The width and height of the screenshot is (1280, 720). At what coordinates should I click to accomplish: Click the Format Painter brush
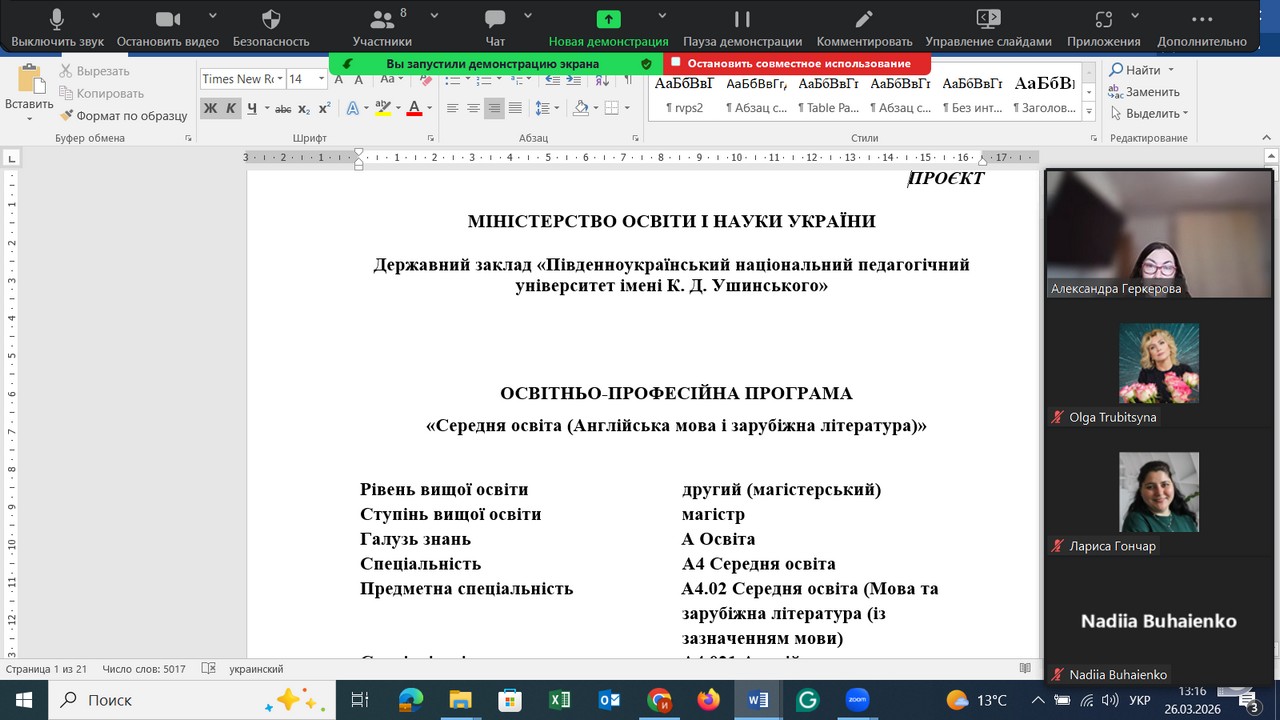pyautogui.click(x=125, y=115)
